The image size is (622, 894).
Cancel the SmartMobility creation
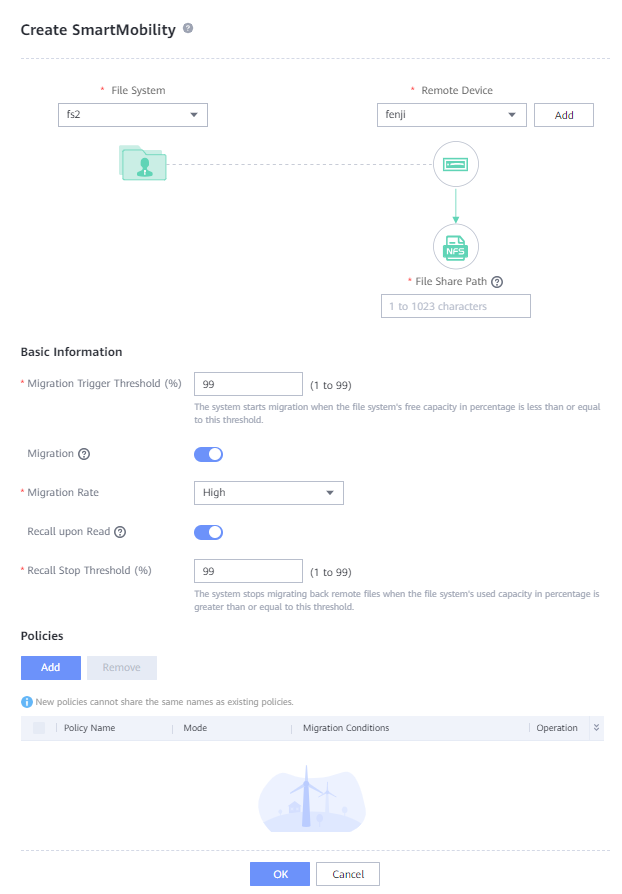point(348,874)
